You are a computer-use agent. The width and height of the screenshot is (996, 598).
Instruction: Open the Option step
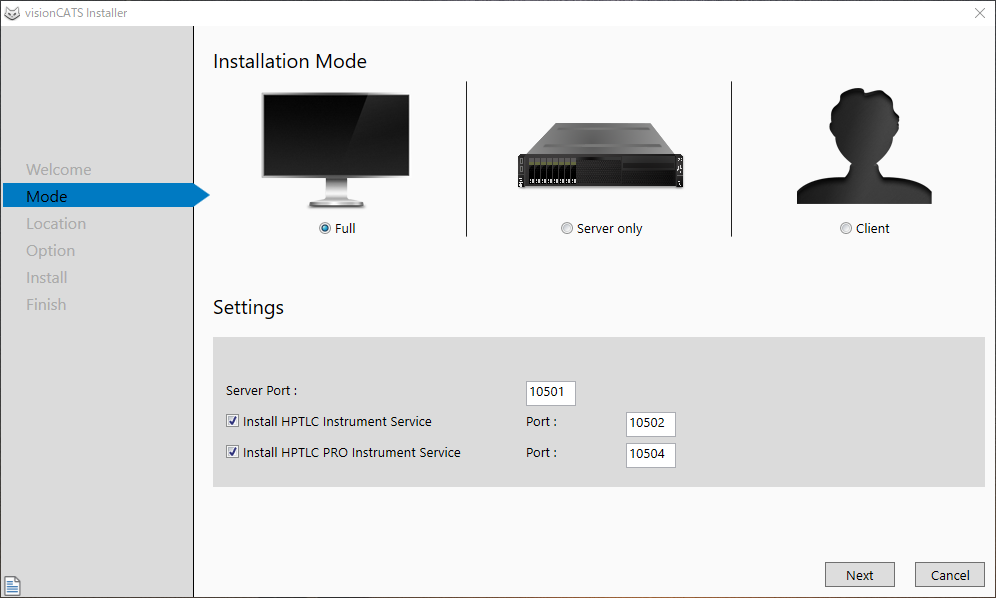point(50,251)
